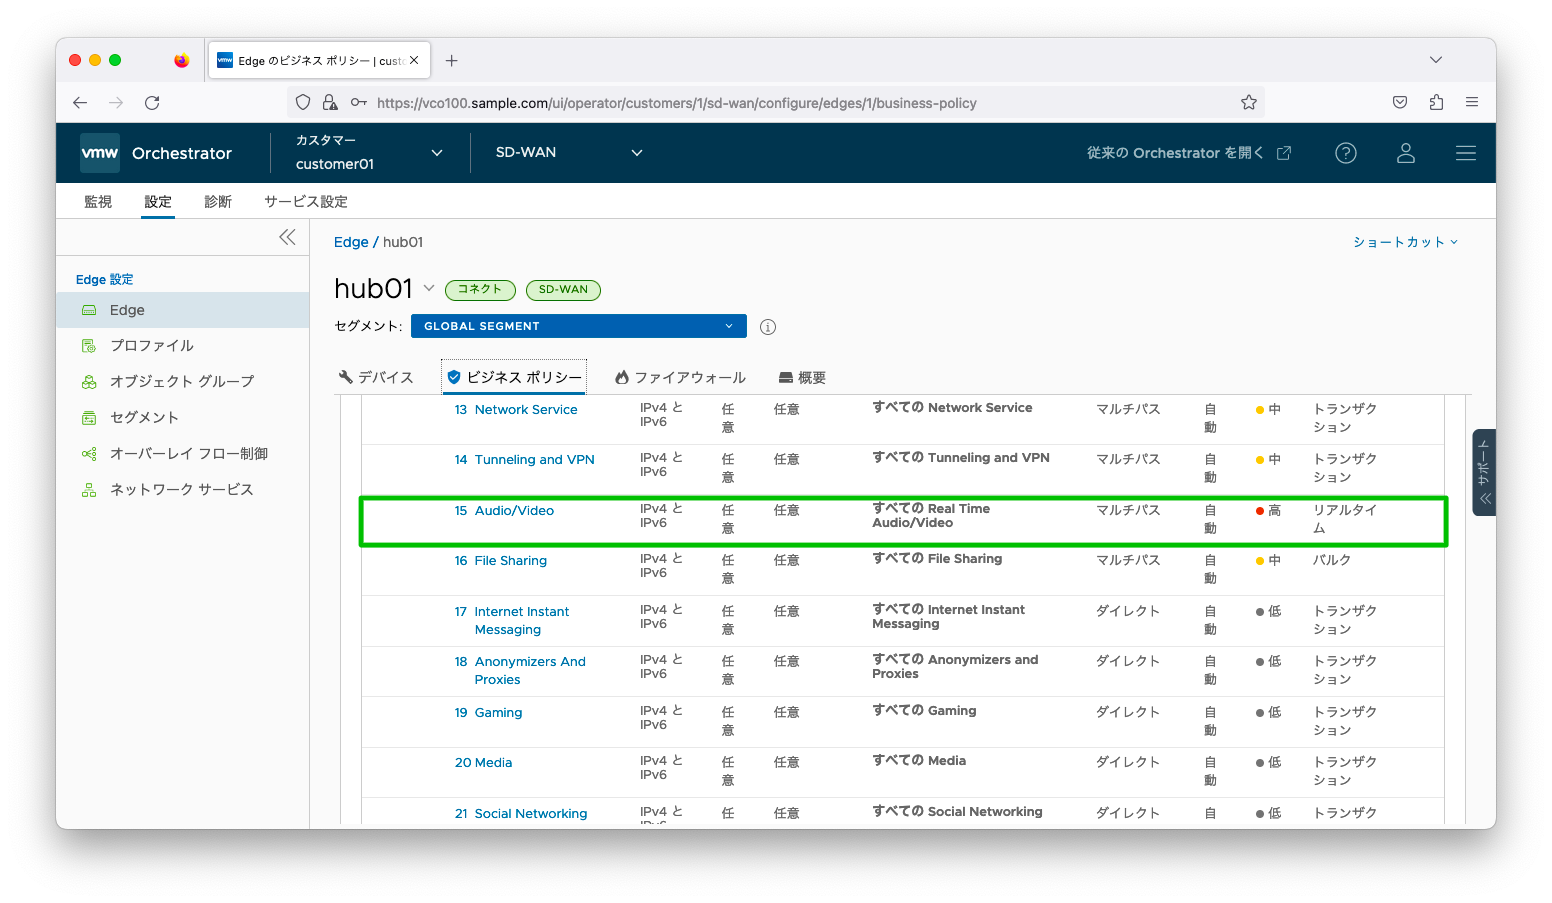The image size is (1552, 903).
Task: Open the Social Networking rule
Action: [531, 814]
